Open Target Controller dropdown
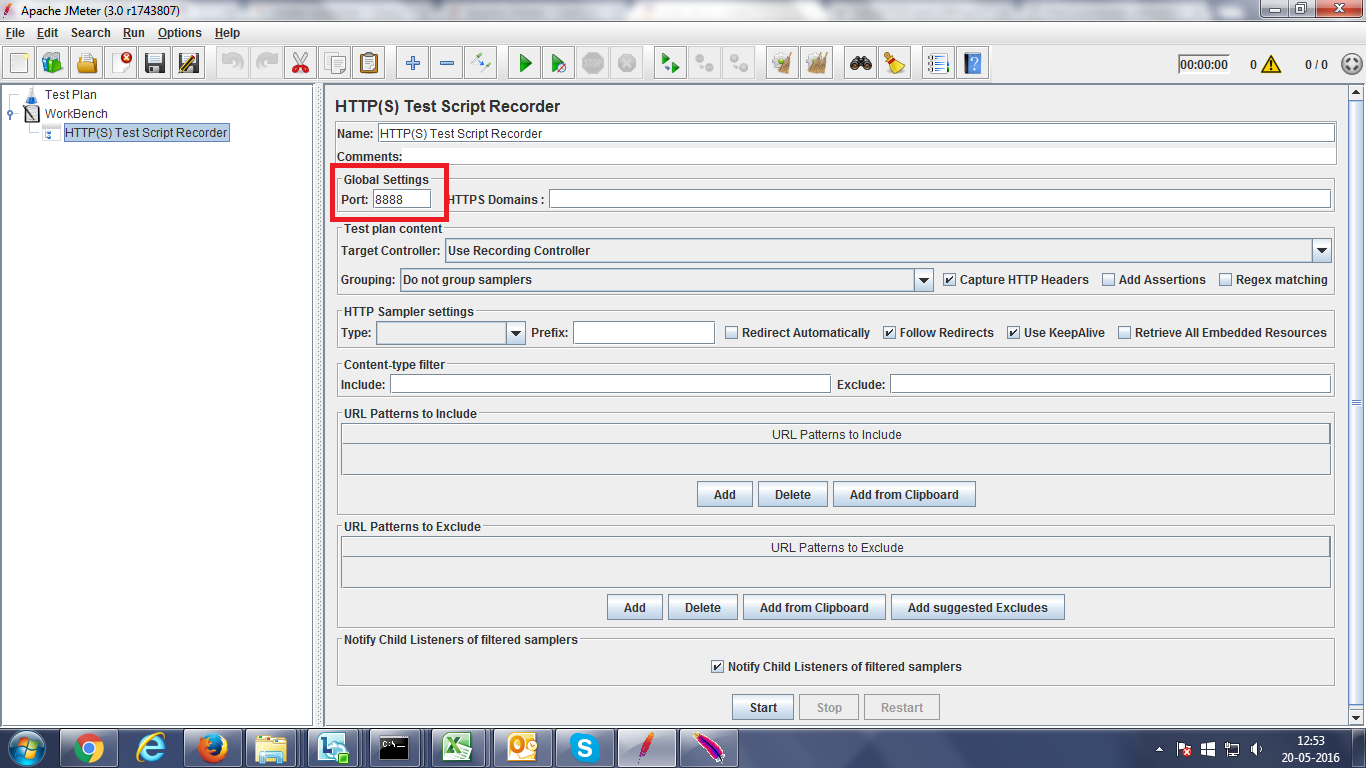Image resolution: width=1366 pixels, height=768 pixels. click(x=1322, y=251)
